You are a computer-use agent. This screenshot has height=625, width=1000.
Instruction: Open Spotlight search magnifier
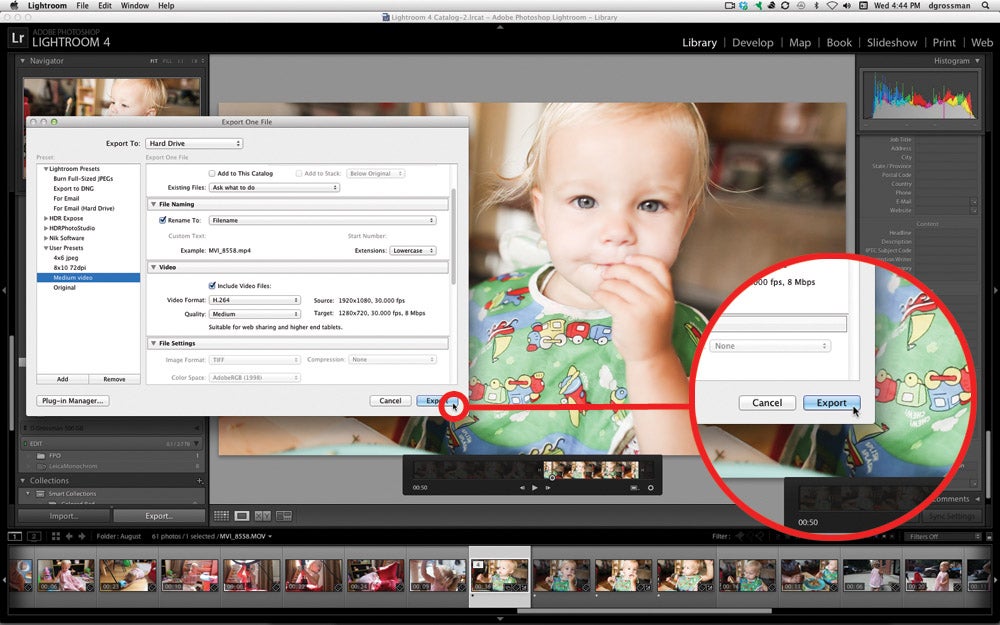[987, 6]
